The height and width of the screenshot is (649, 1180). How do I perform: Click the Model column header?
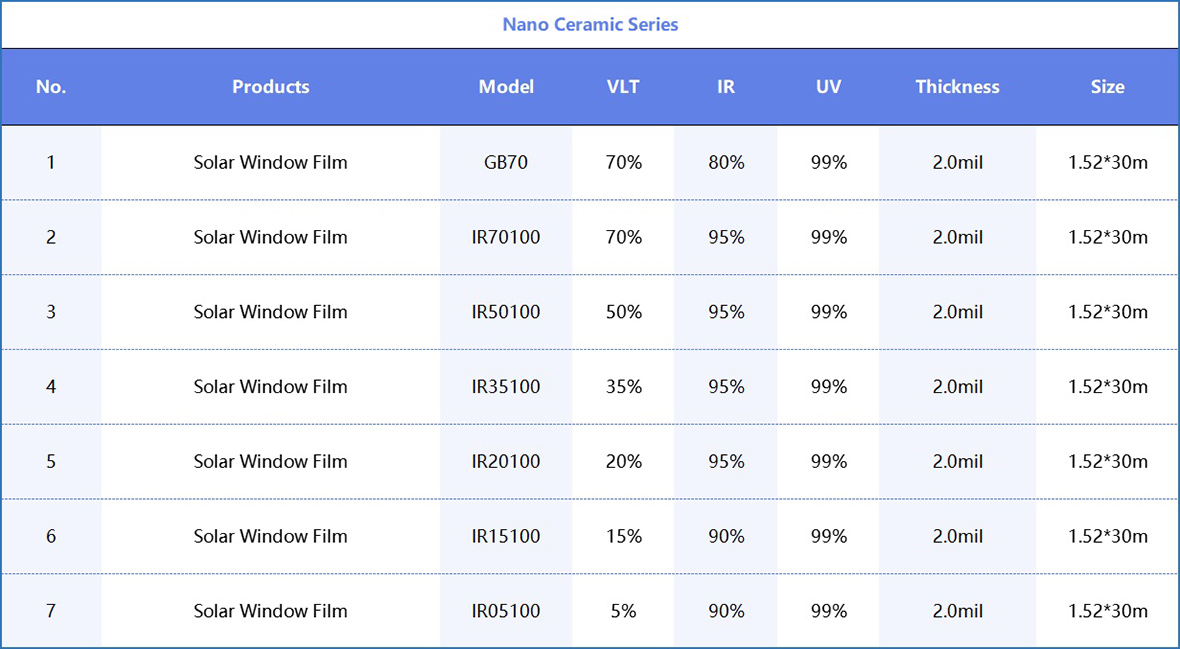tap(506, 87)
